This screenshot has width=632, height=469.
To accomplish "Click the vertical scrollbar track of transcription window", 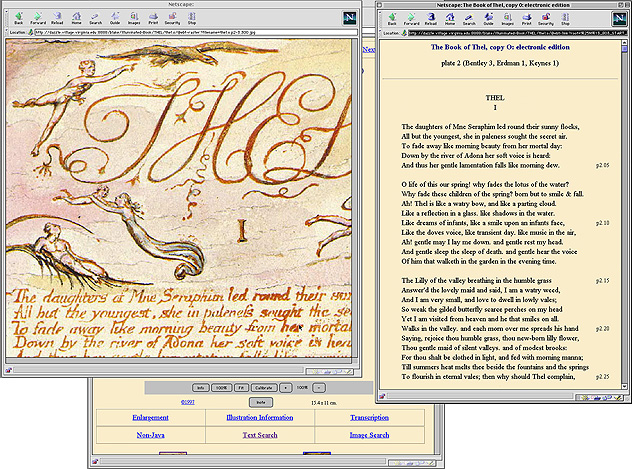I will tap(624, 218).
